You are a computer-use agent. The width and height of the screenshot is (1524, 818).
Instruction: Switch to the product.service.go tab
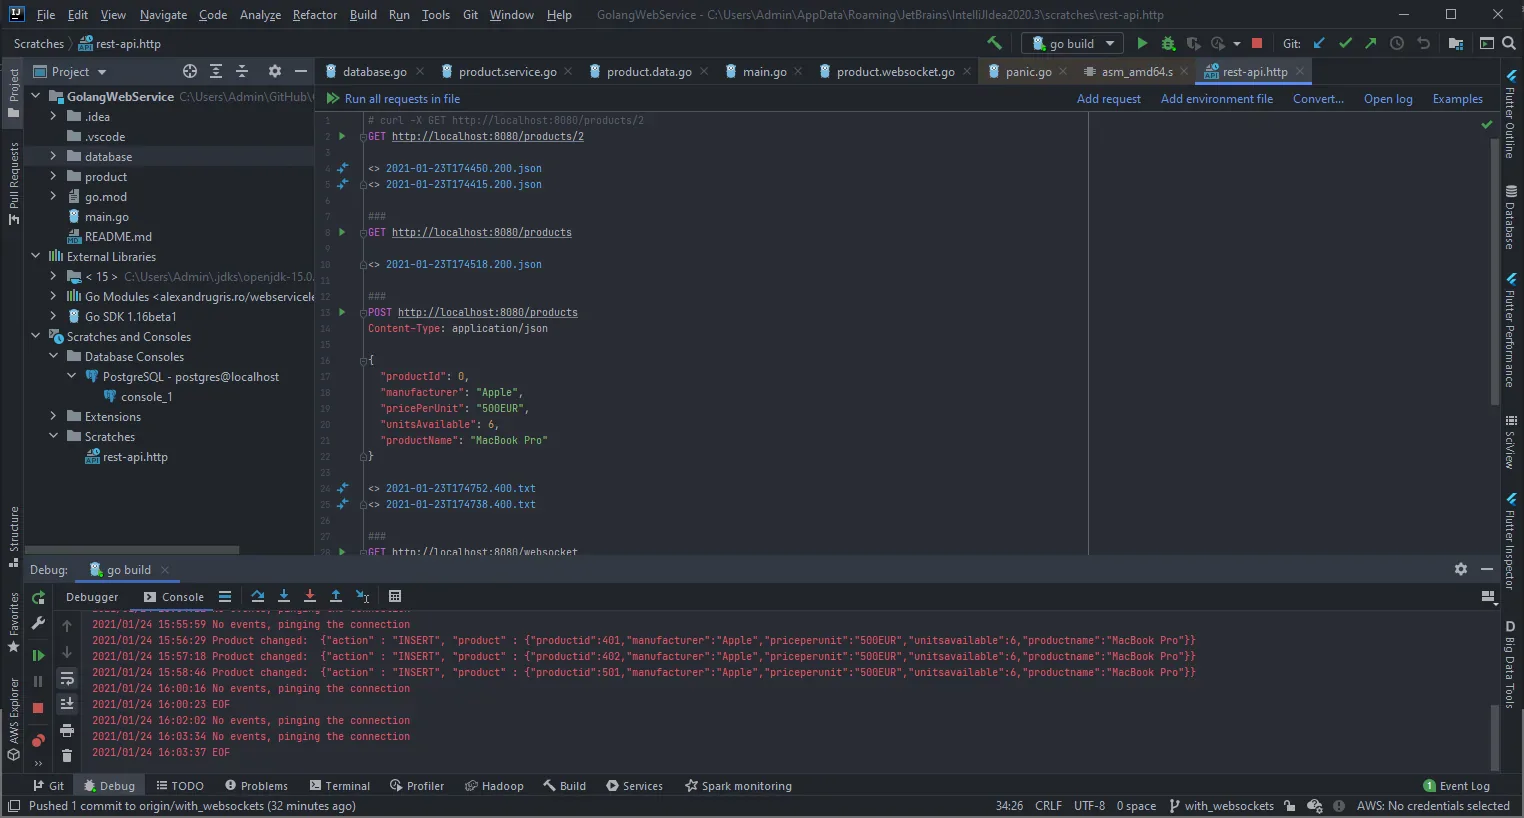(x=507, y=71)
